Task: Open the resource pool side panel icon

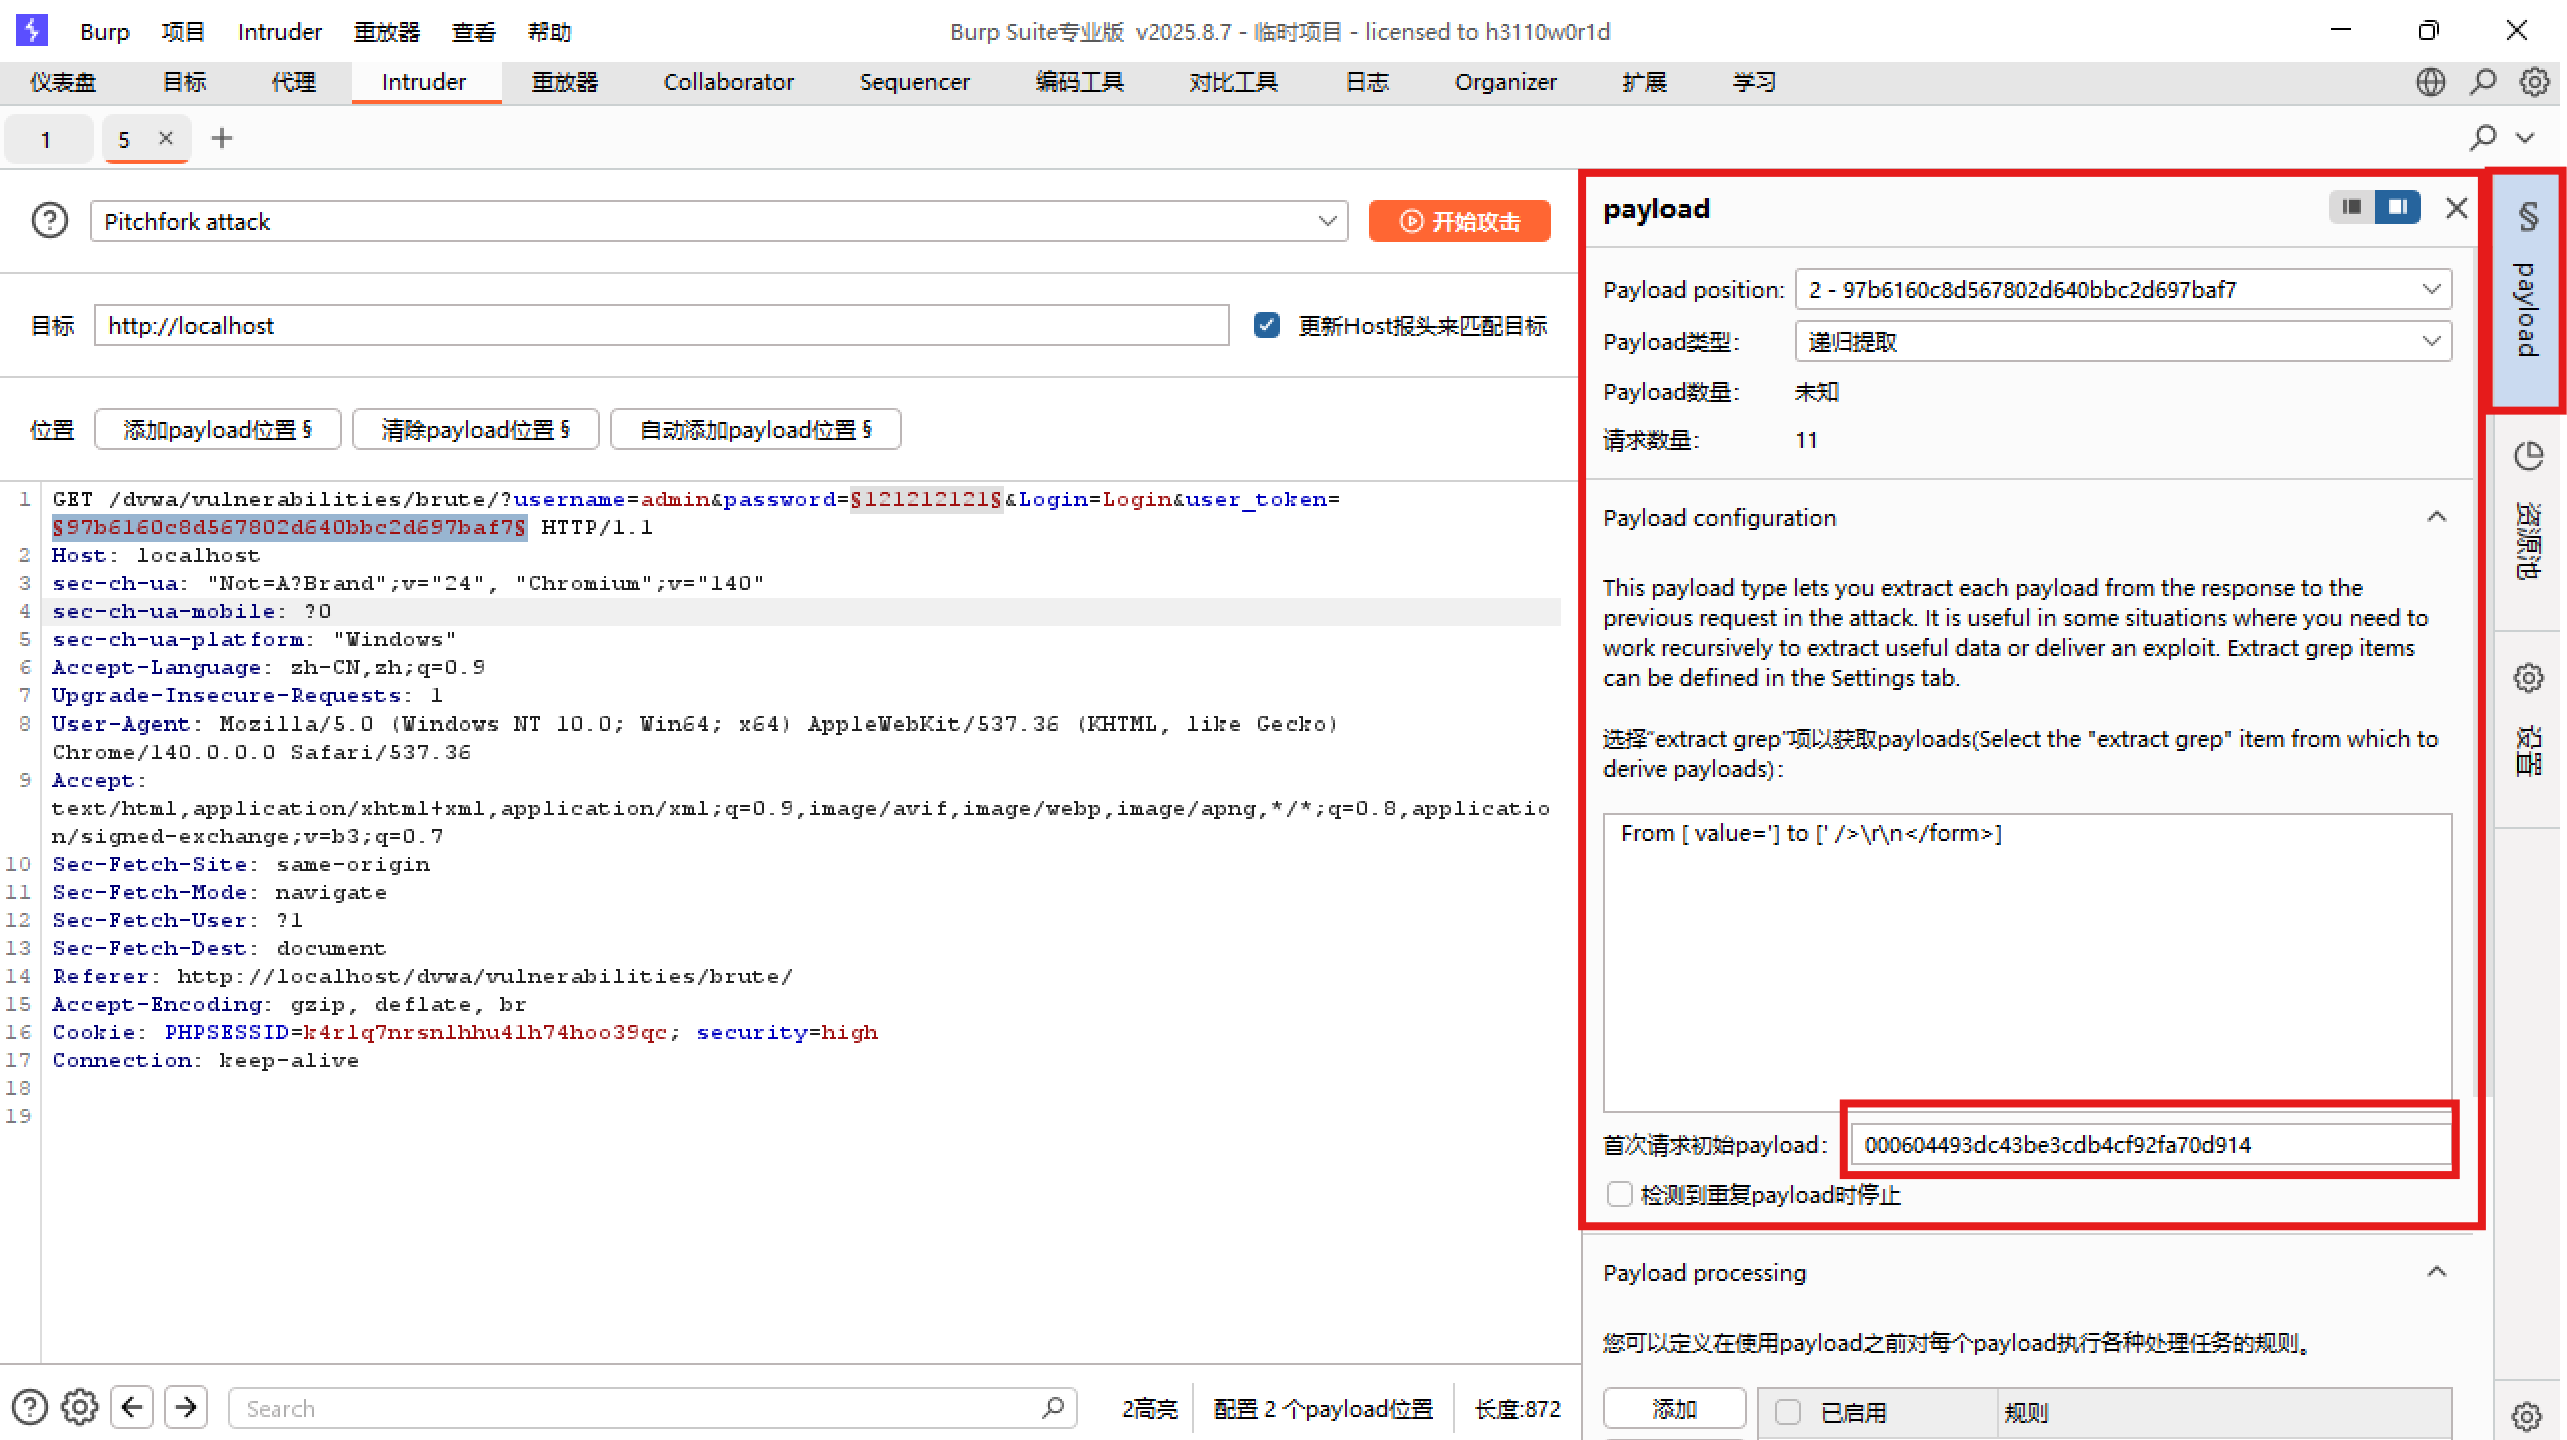Action: click(2527, 456)
